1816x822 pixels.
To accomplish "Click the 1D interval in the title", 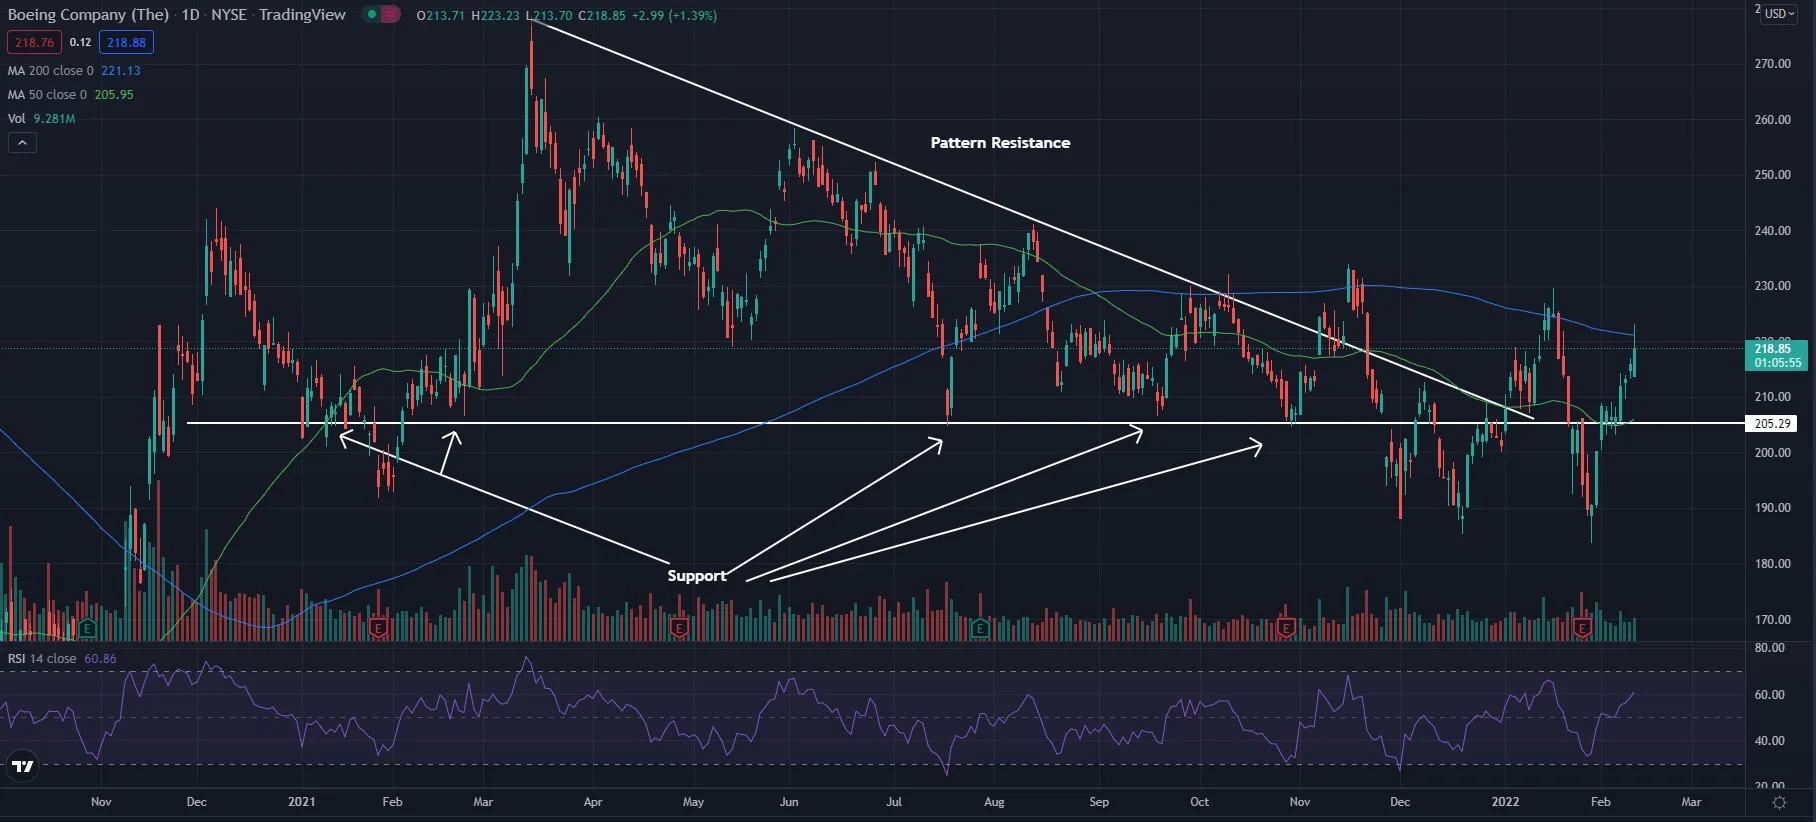I will [x=190, y=15].
